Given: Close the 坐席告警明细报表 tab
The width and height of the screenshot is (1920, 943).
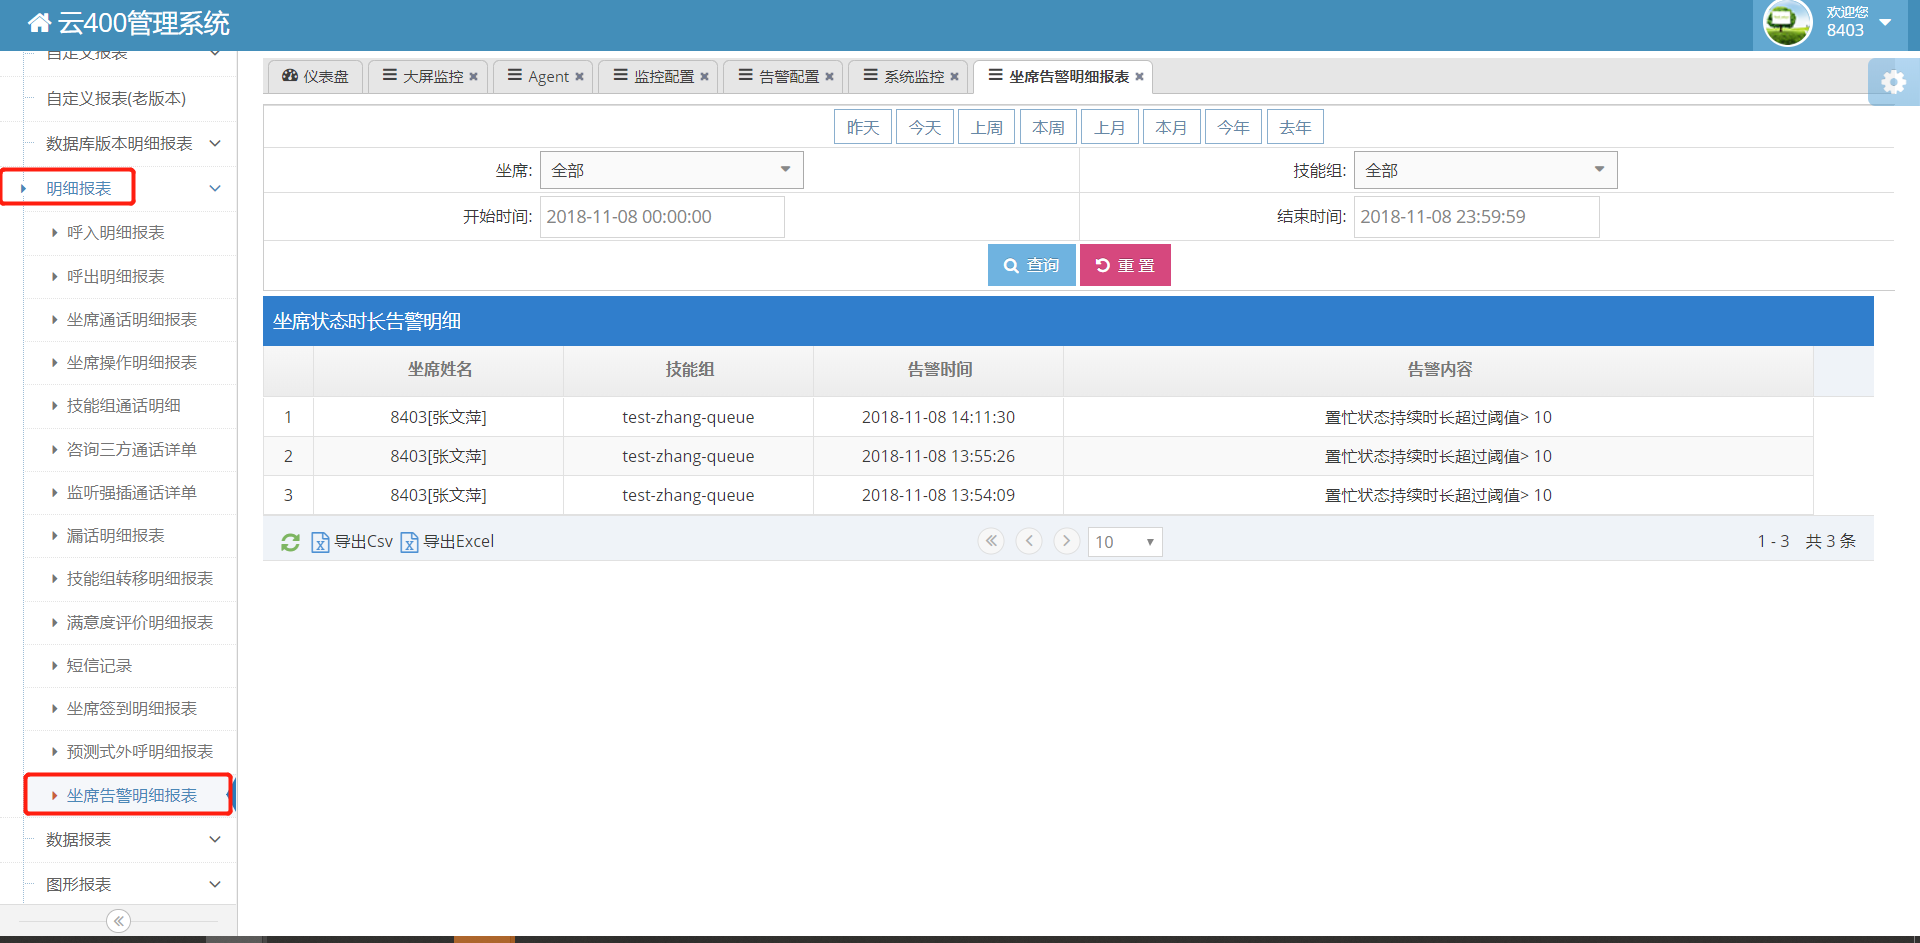Looking at the screenshot, I should (1139, 77).
